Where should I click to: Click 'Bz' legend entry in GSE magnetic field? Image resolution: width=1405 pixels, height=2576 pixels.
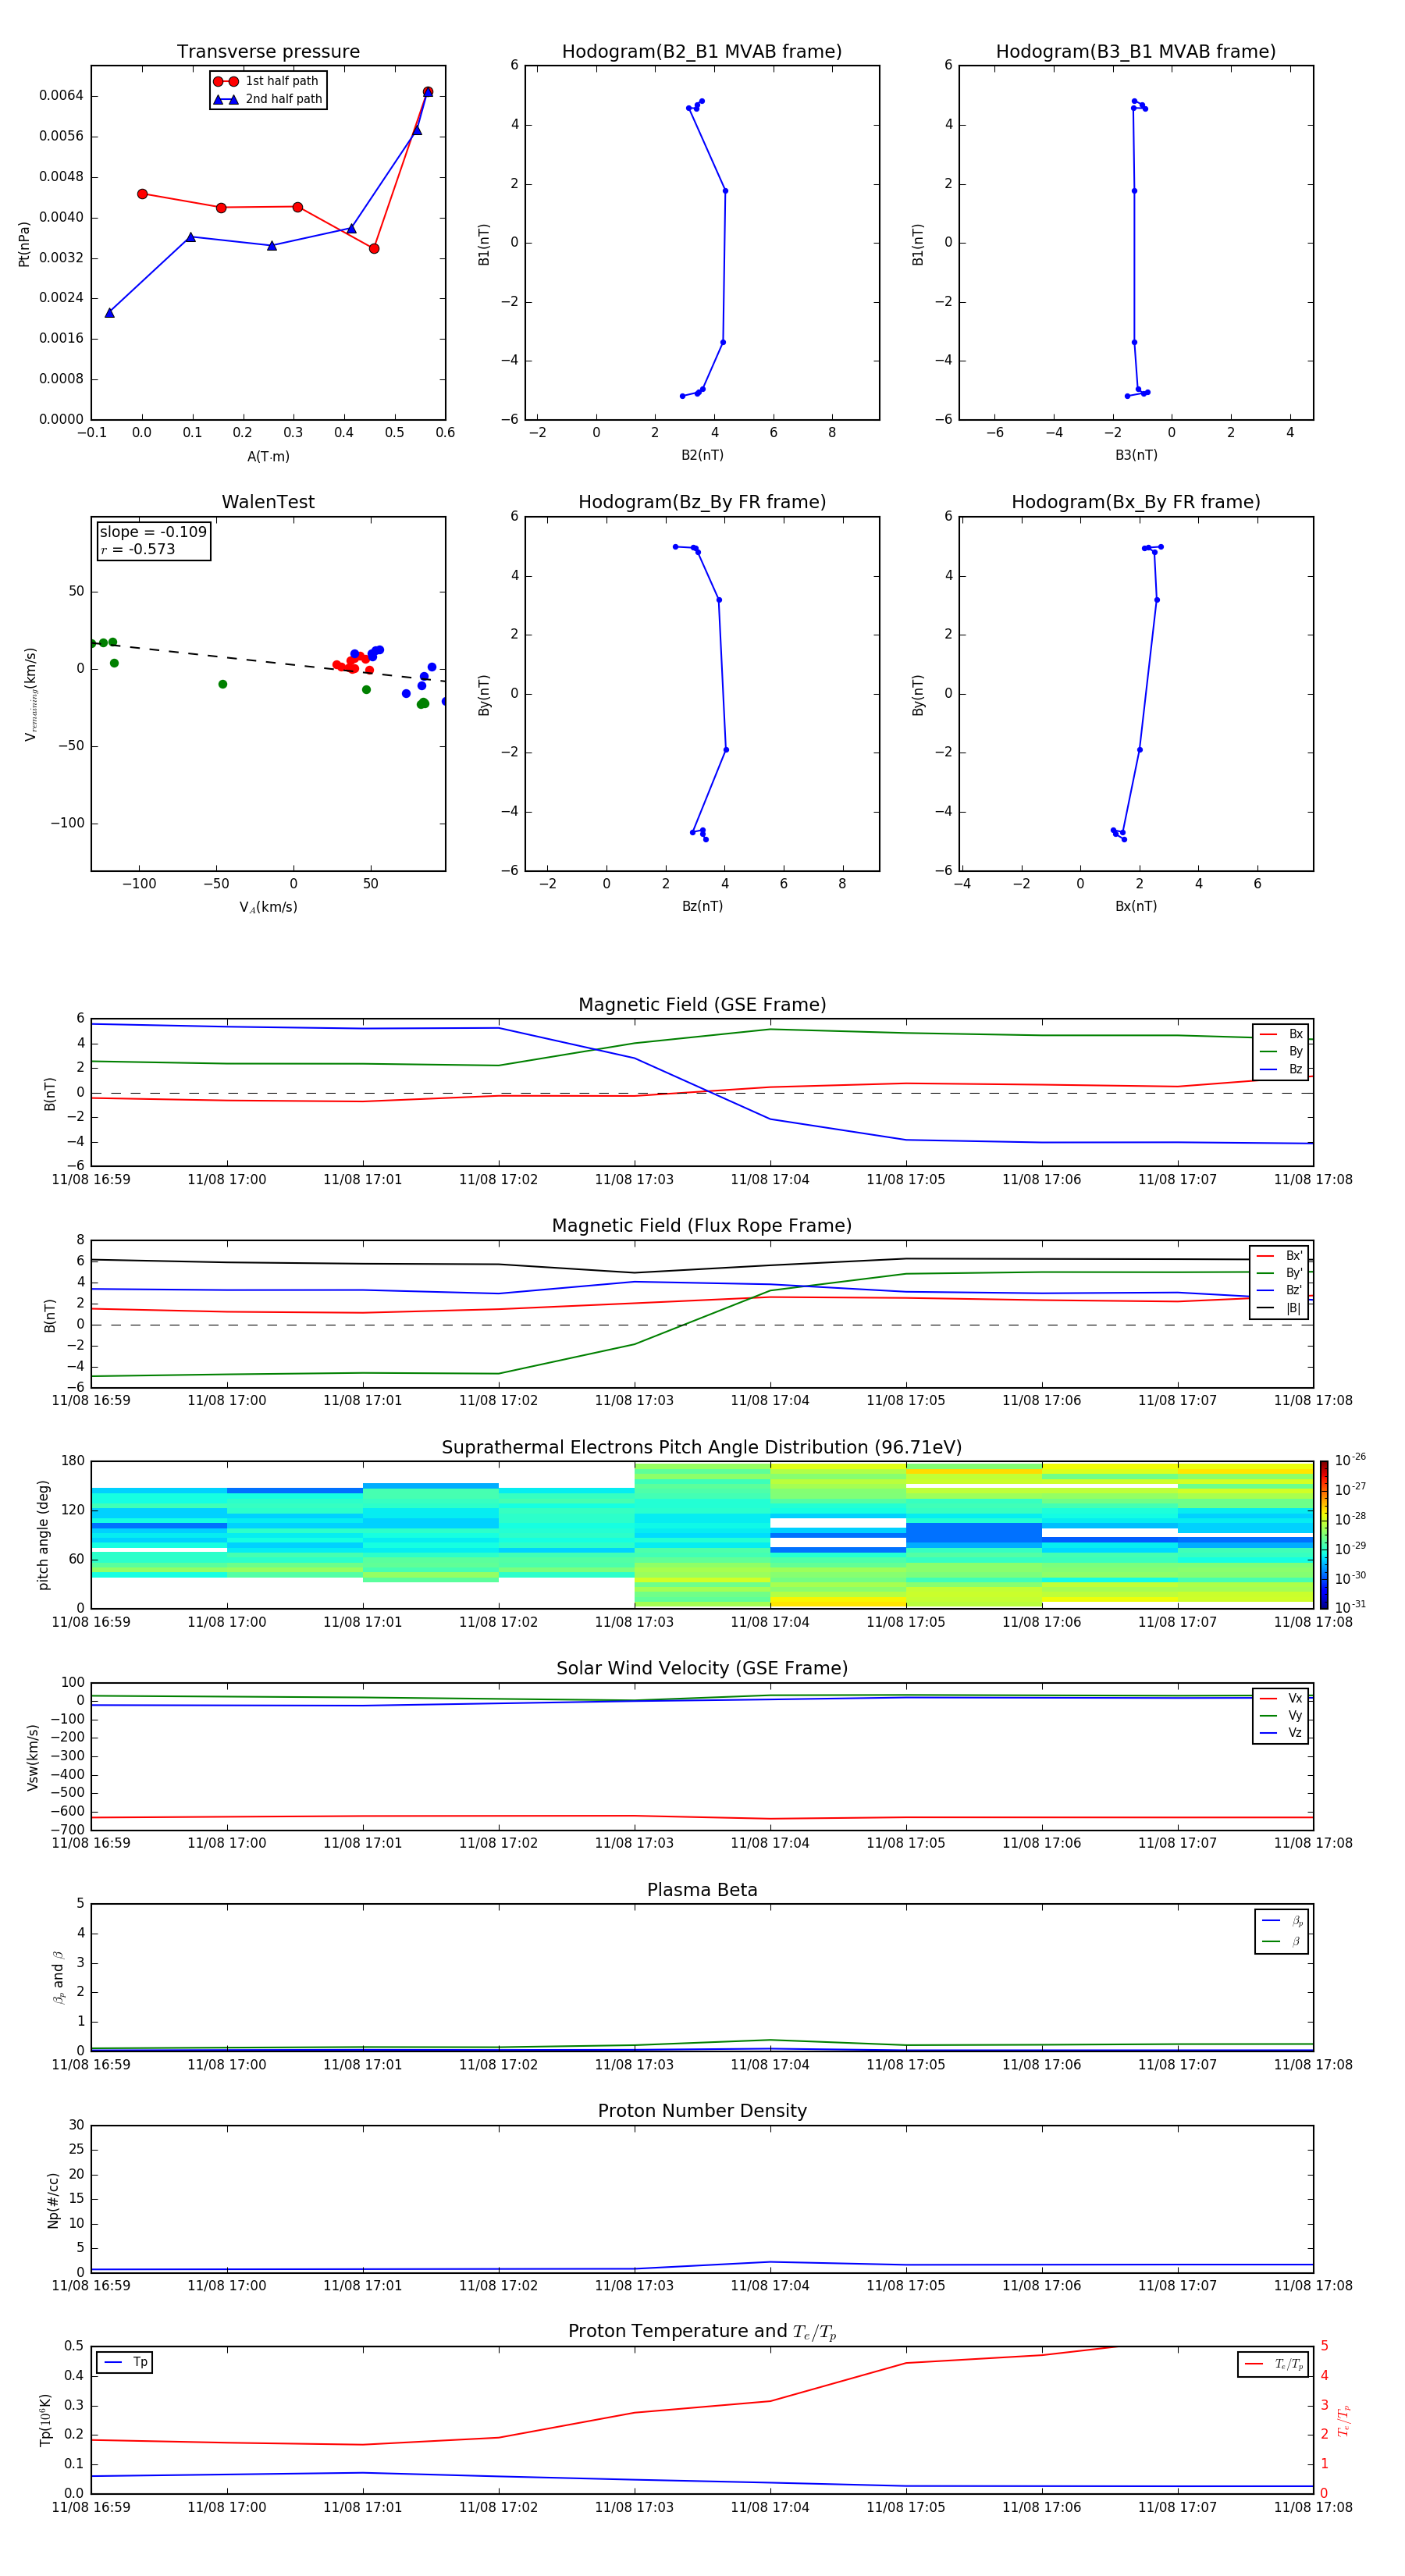tap(1281, 1069)
